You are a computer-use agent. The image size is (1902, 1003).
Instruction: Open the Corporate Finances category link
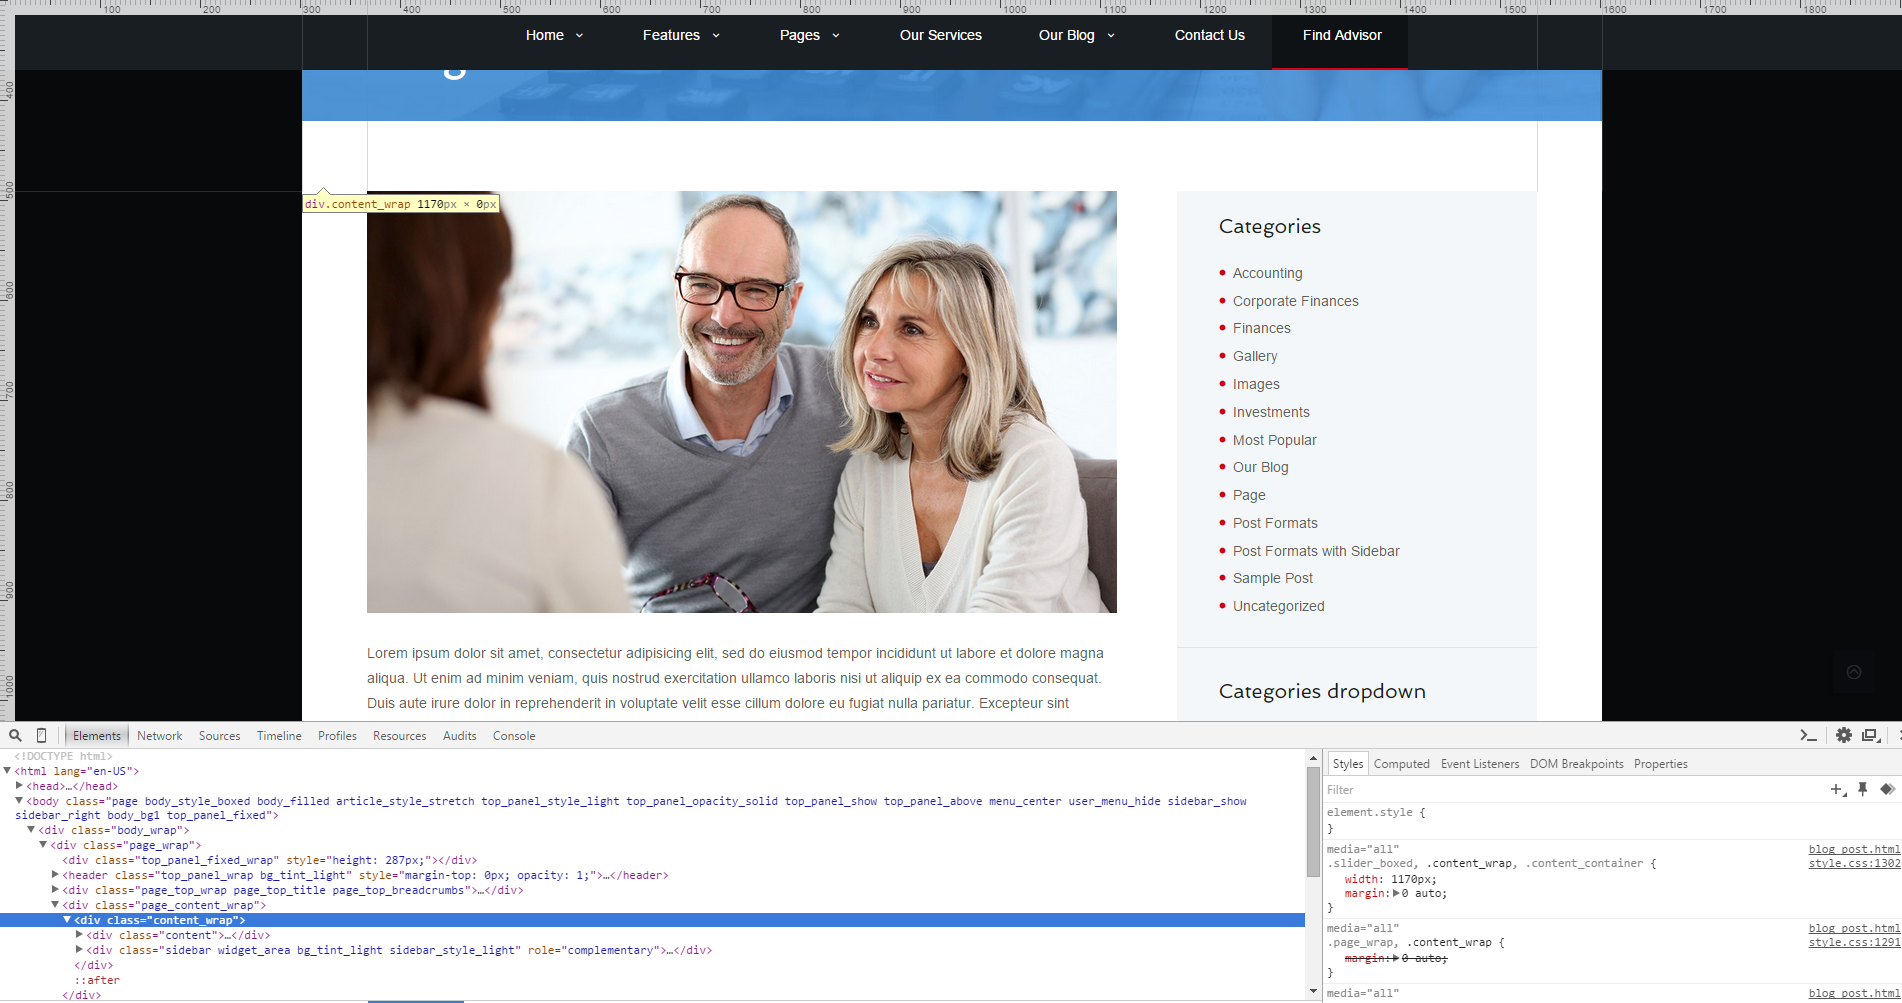pyautogui.click(x=1295, y=301)
